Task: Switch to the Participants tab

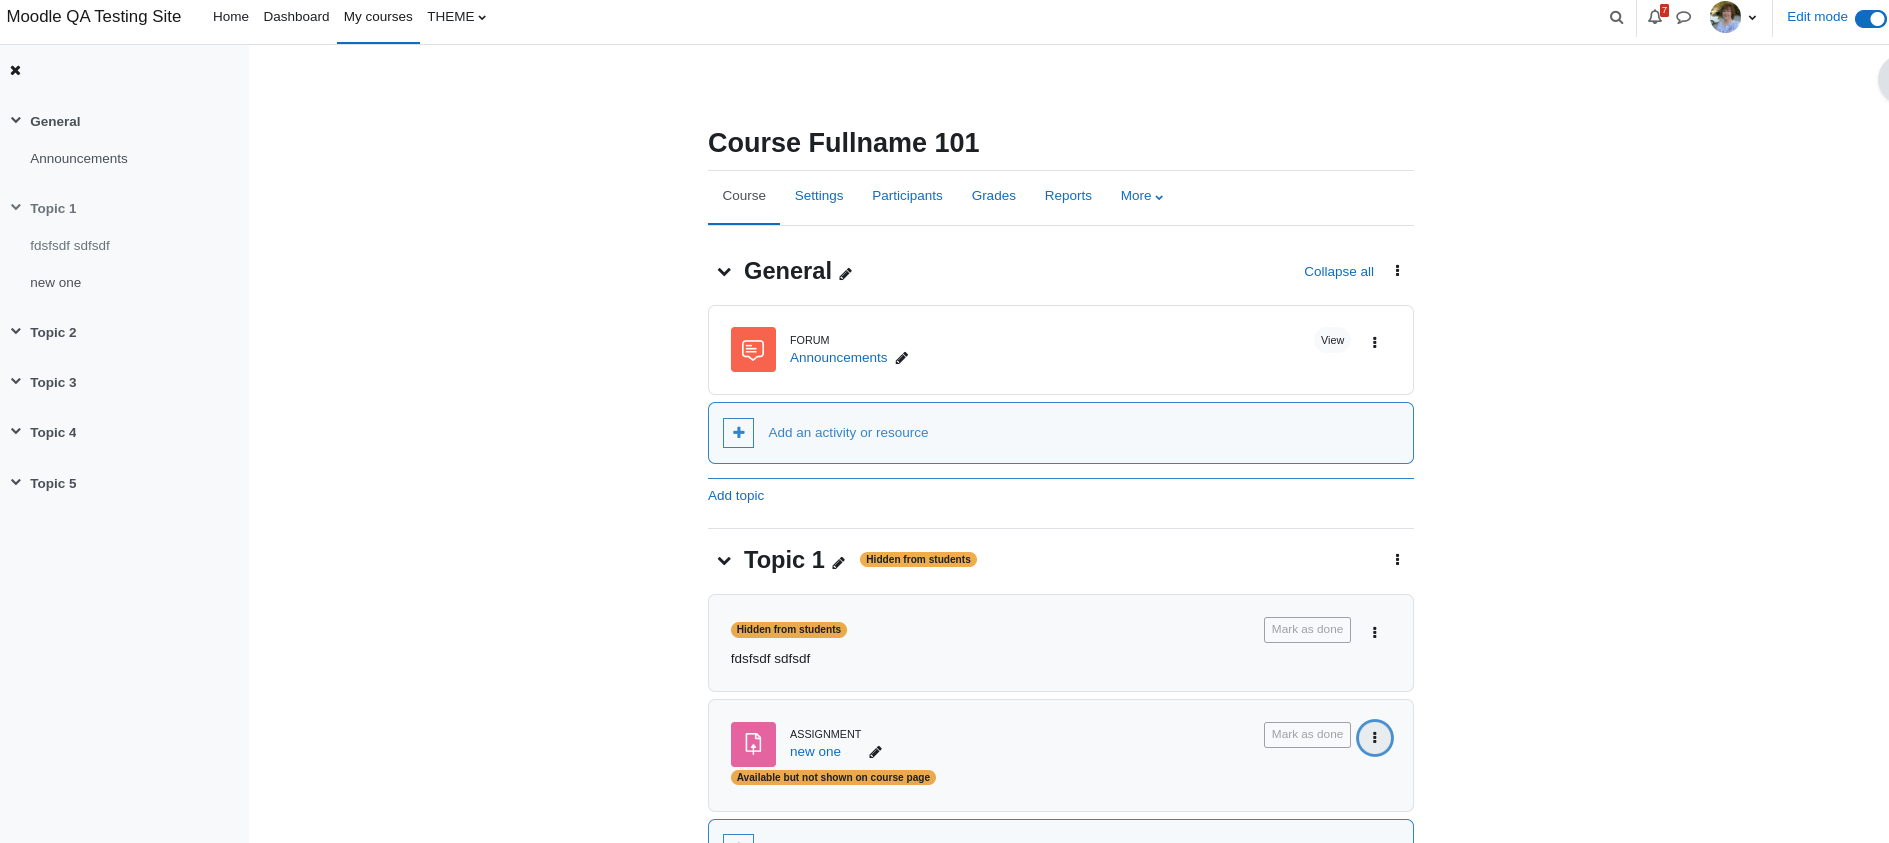Action: pyautogui.click(x=907, y=196)
